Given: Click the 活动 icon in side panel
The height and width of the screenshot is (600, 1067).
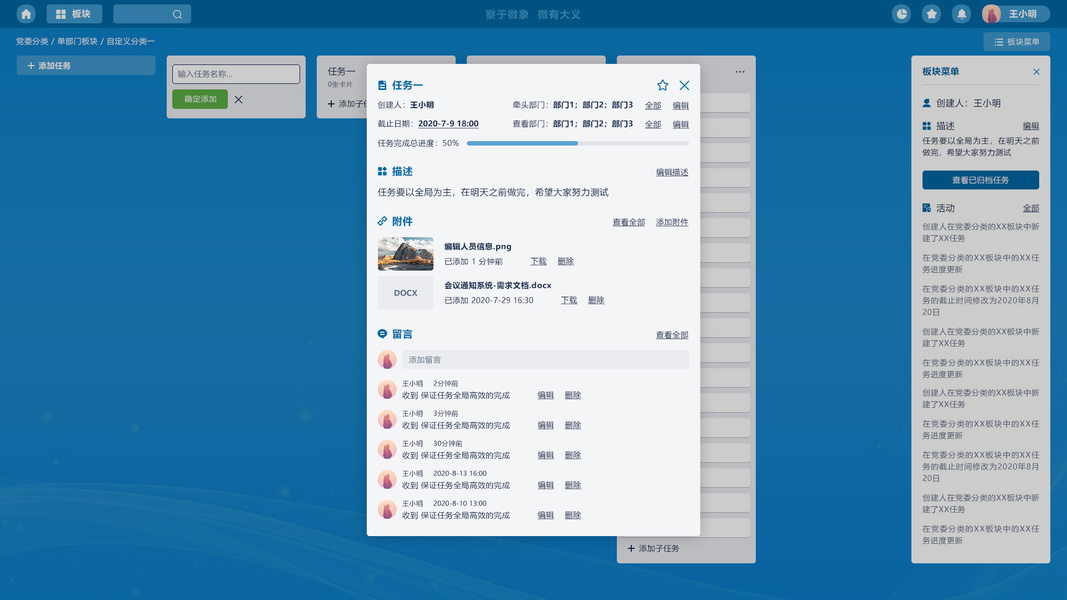Looking at the screenshot, I should pos(926,207).
